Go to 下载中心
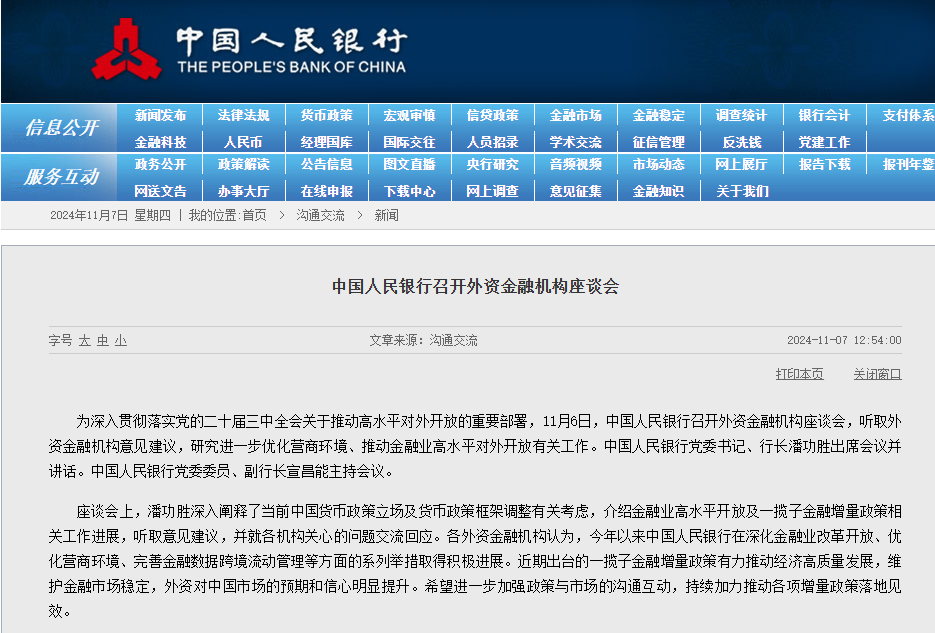This screenshot has height=633, width=935. [x=406, y=189]
